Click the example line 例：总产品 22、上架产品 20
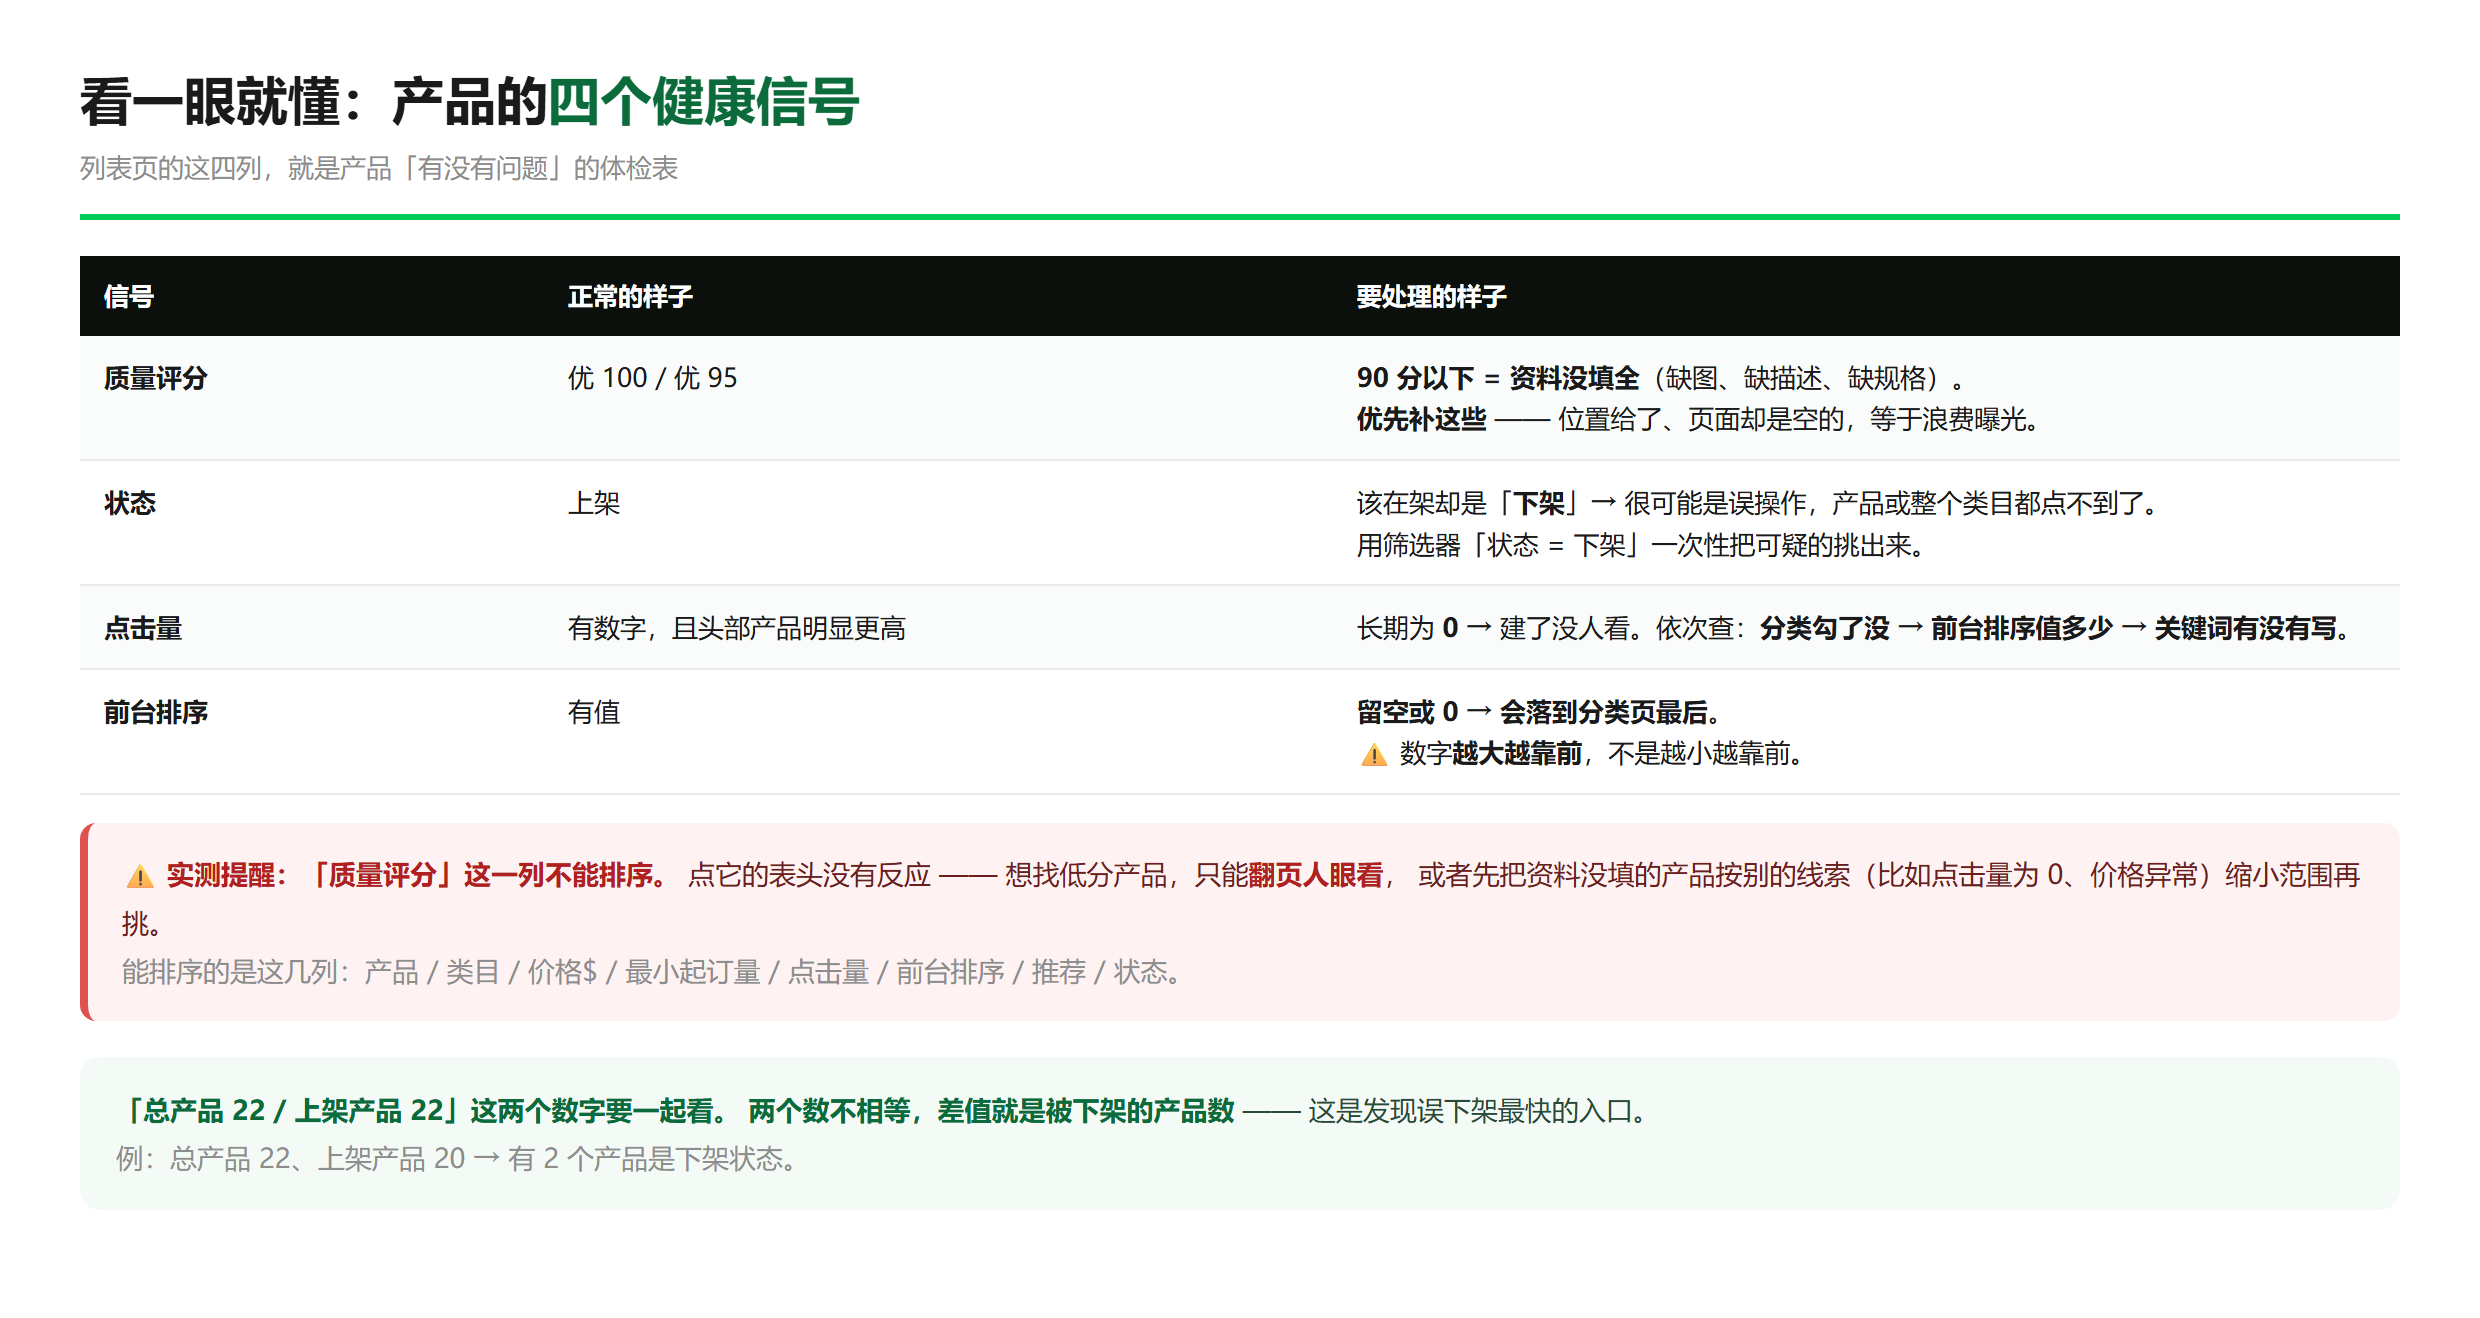2480x1318 pixels. (x=457, y=1159)
